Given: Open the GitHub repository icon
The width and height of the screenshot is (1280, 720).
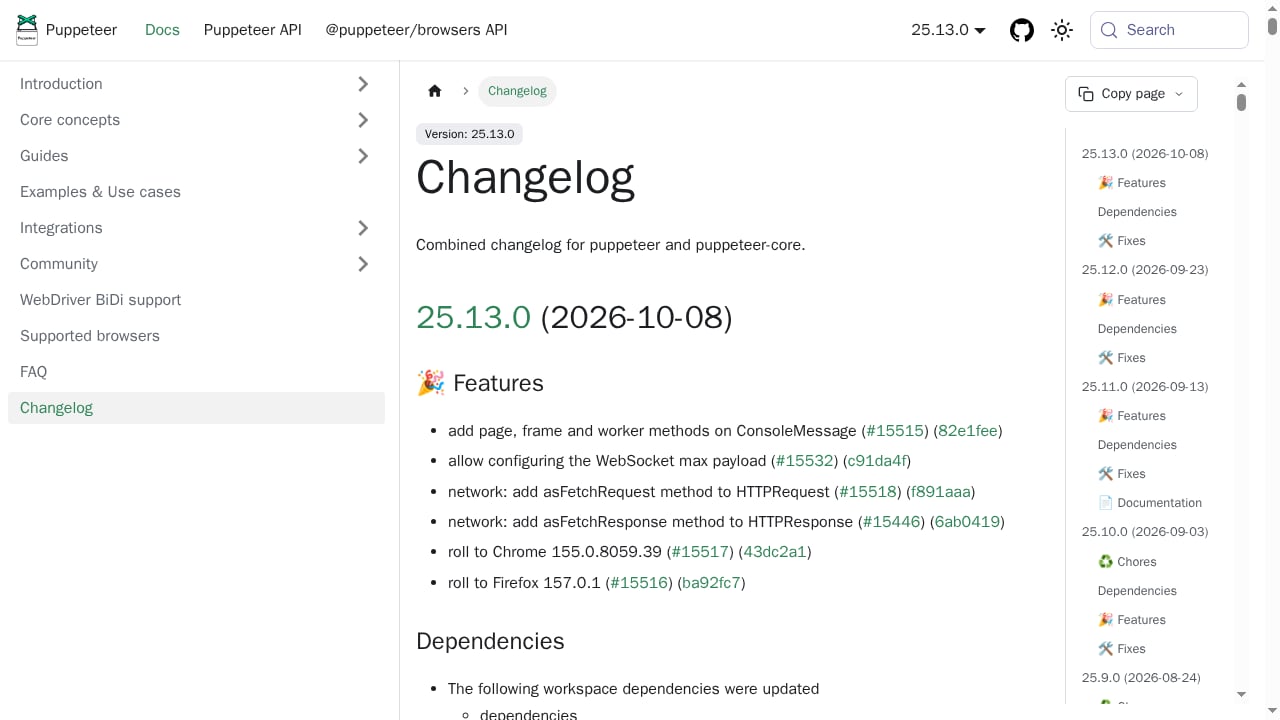Looking at the screenshot, I should [1022, 30].
